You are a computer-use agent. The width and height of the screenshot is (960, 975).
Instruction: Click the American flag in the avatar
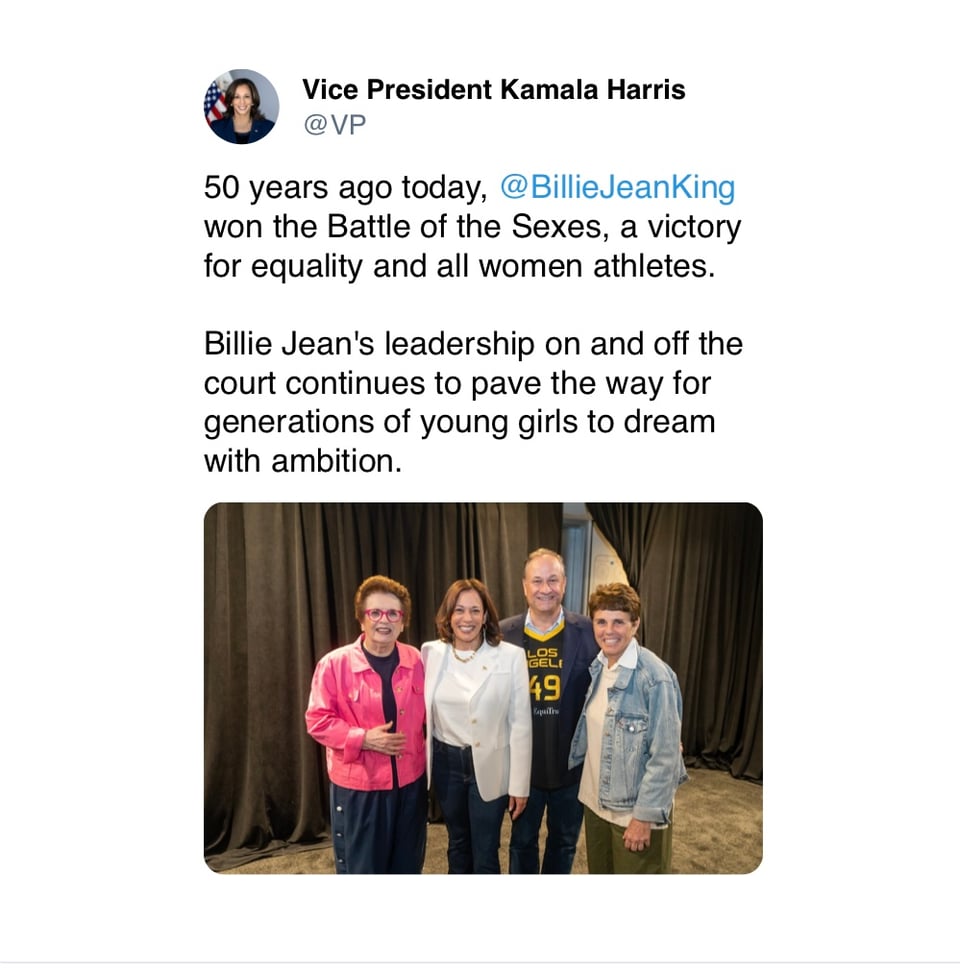pyautogui.click(x=215, y=101)
